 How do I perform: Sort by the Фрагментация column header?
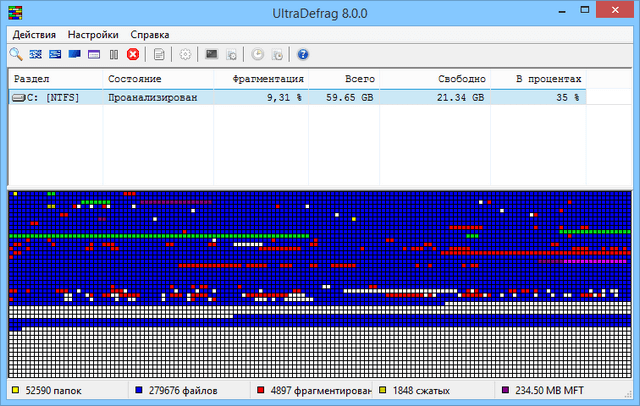(261, 79)
